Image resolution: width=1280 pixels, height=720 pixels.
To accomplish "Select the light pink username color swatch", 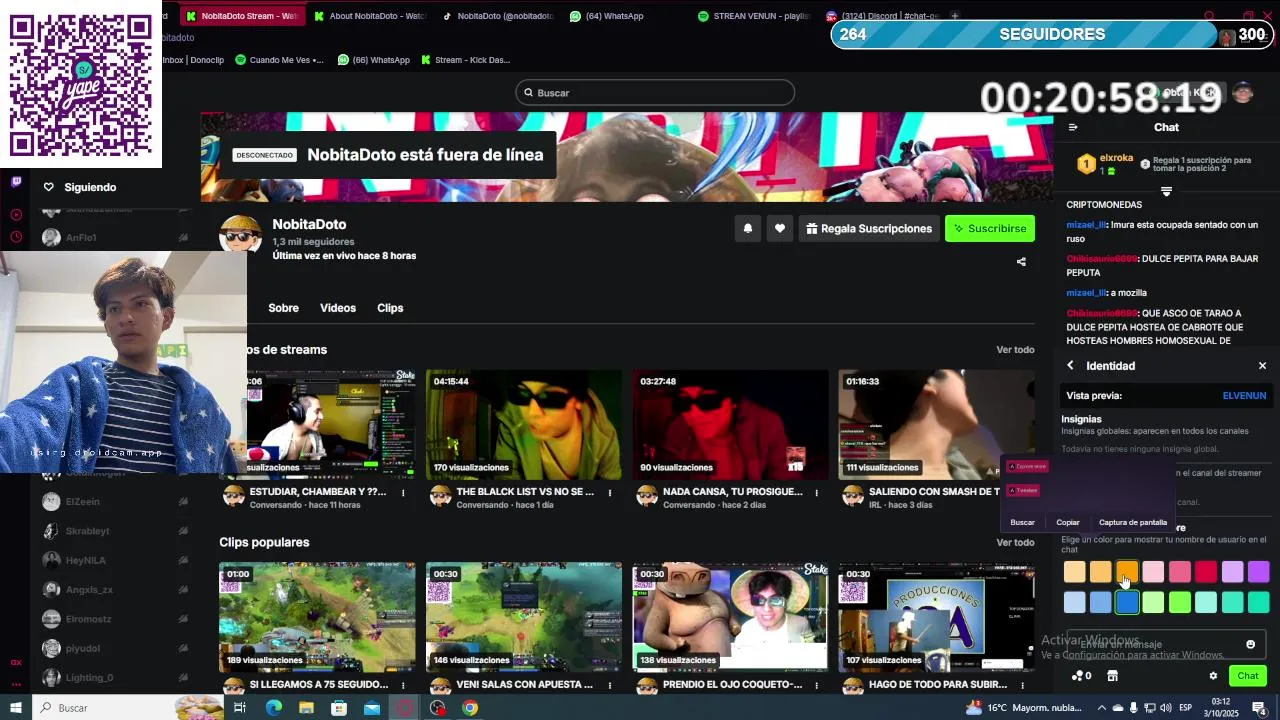I will (1153, 572).
